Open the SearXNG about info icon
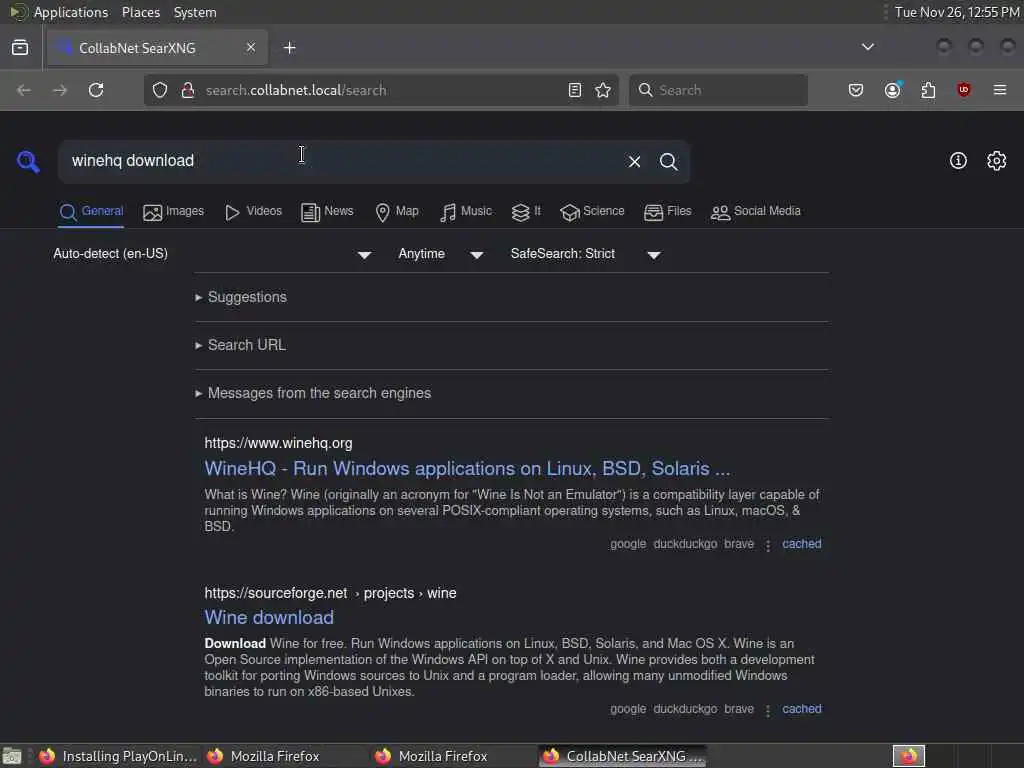This screenshot has width=1024, height=768. pos(958,161)
